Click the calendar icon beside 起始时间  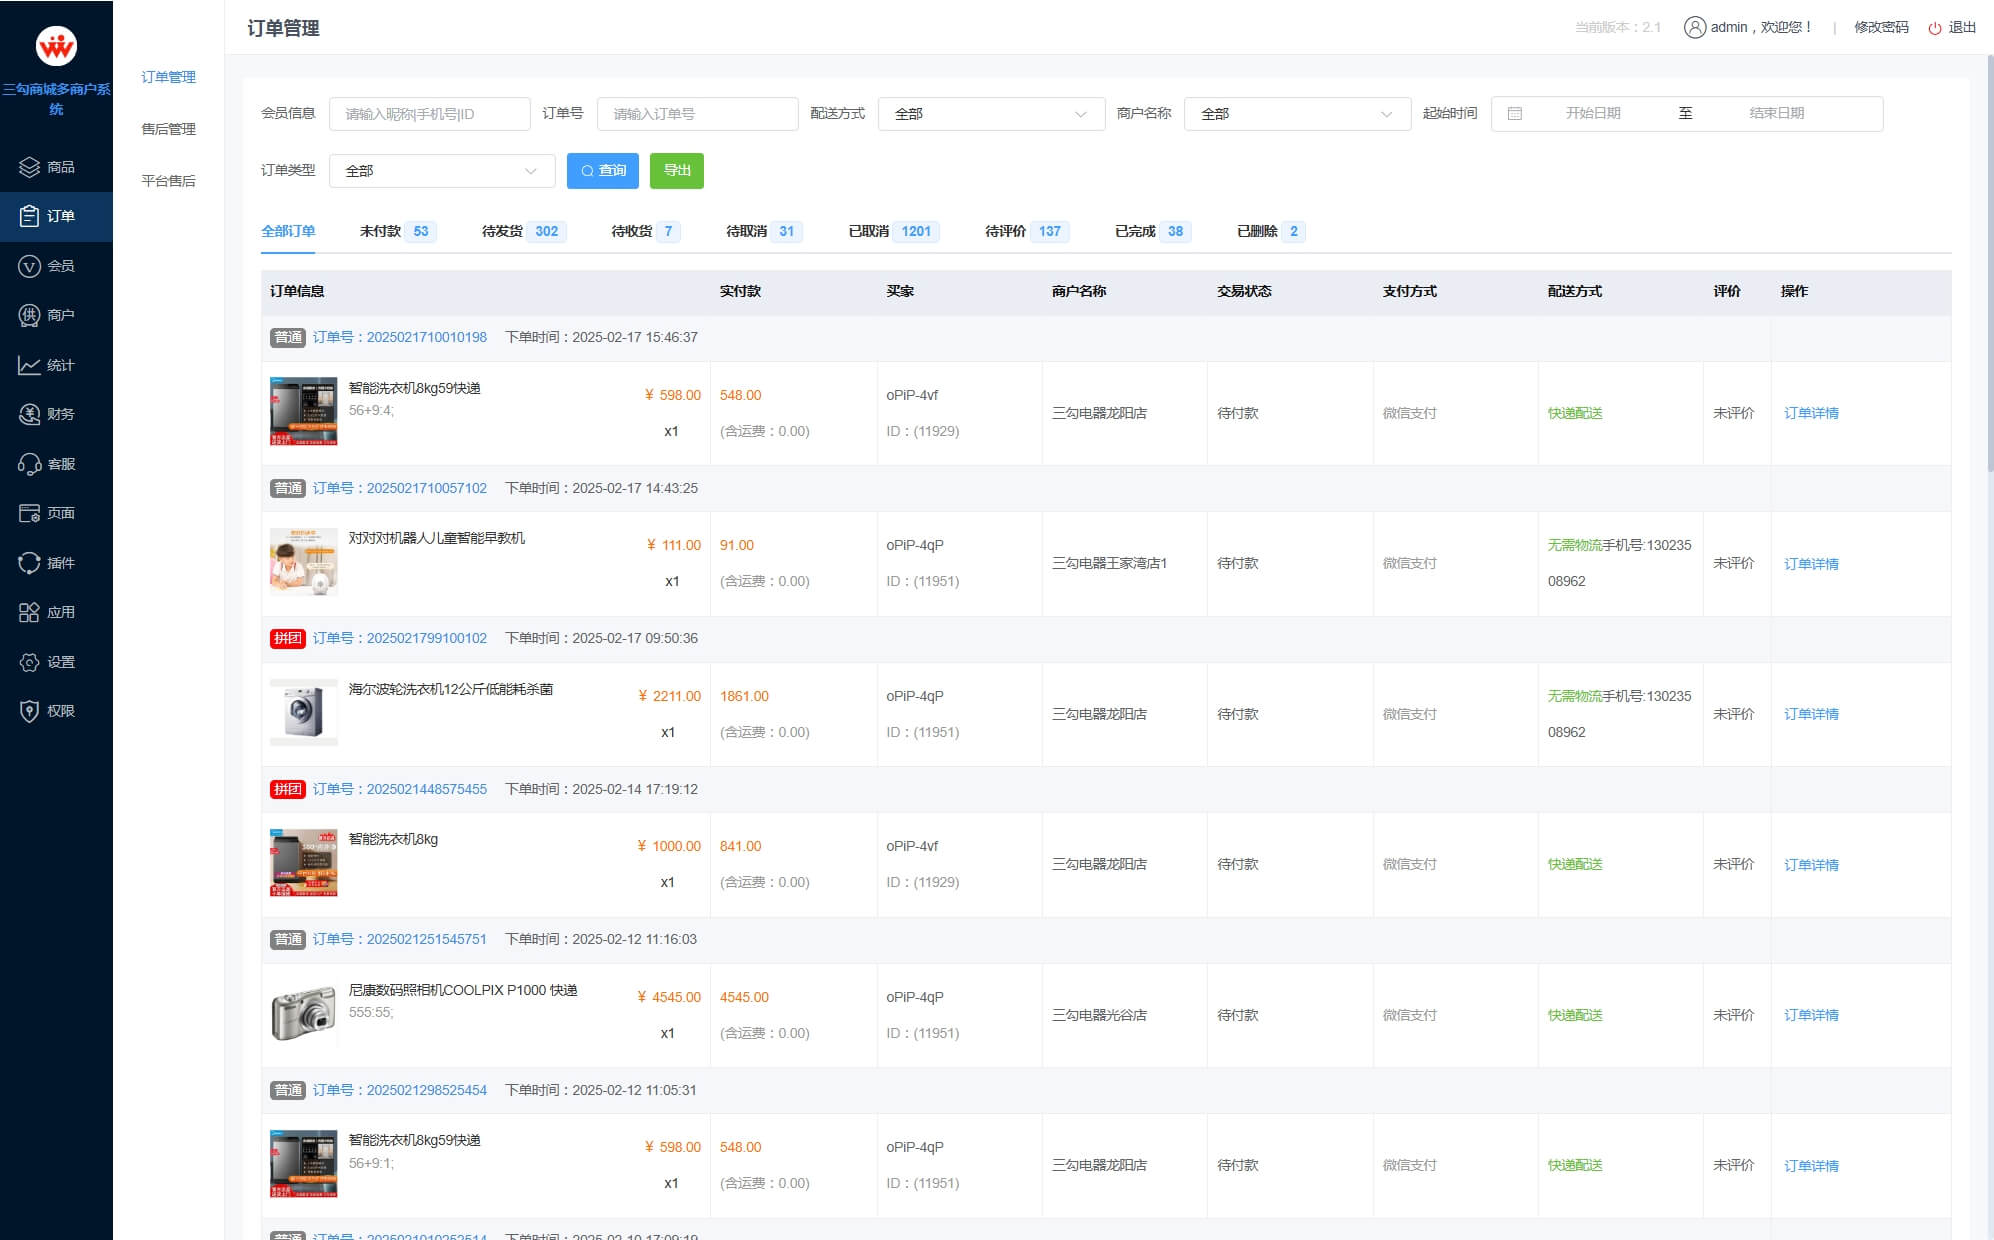(x=1513, y=114)
